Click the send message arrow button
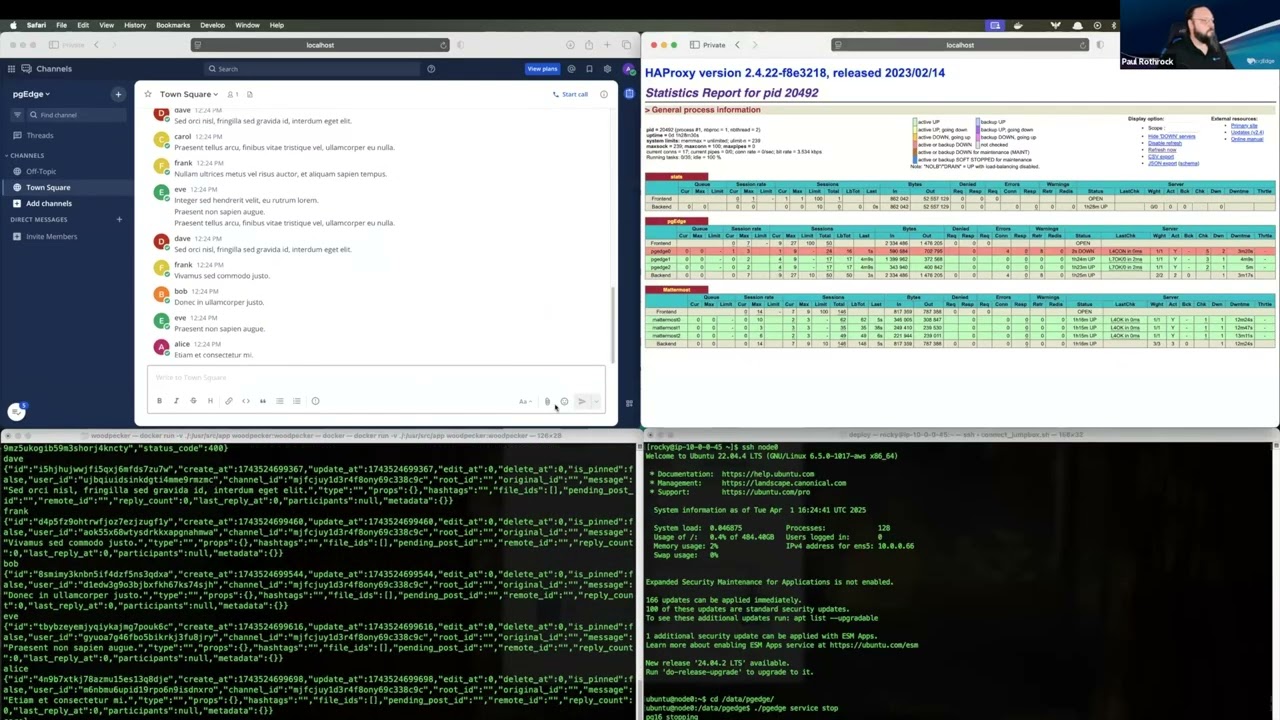This screenshot has height=720, width=1280. coord(582,402)
